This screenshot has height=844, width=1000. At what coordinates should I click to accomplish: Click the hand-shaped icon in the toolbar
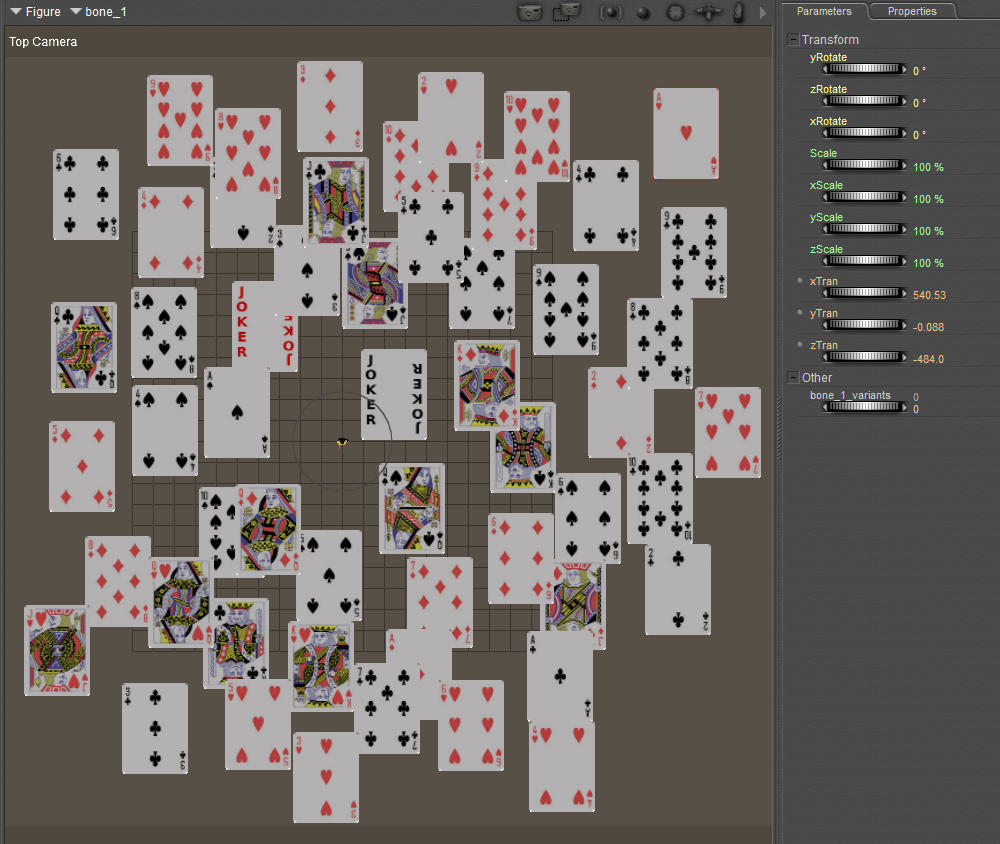pyautogui.click(x=739, y=12)
